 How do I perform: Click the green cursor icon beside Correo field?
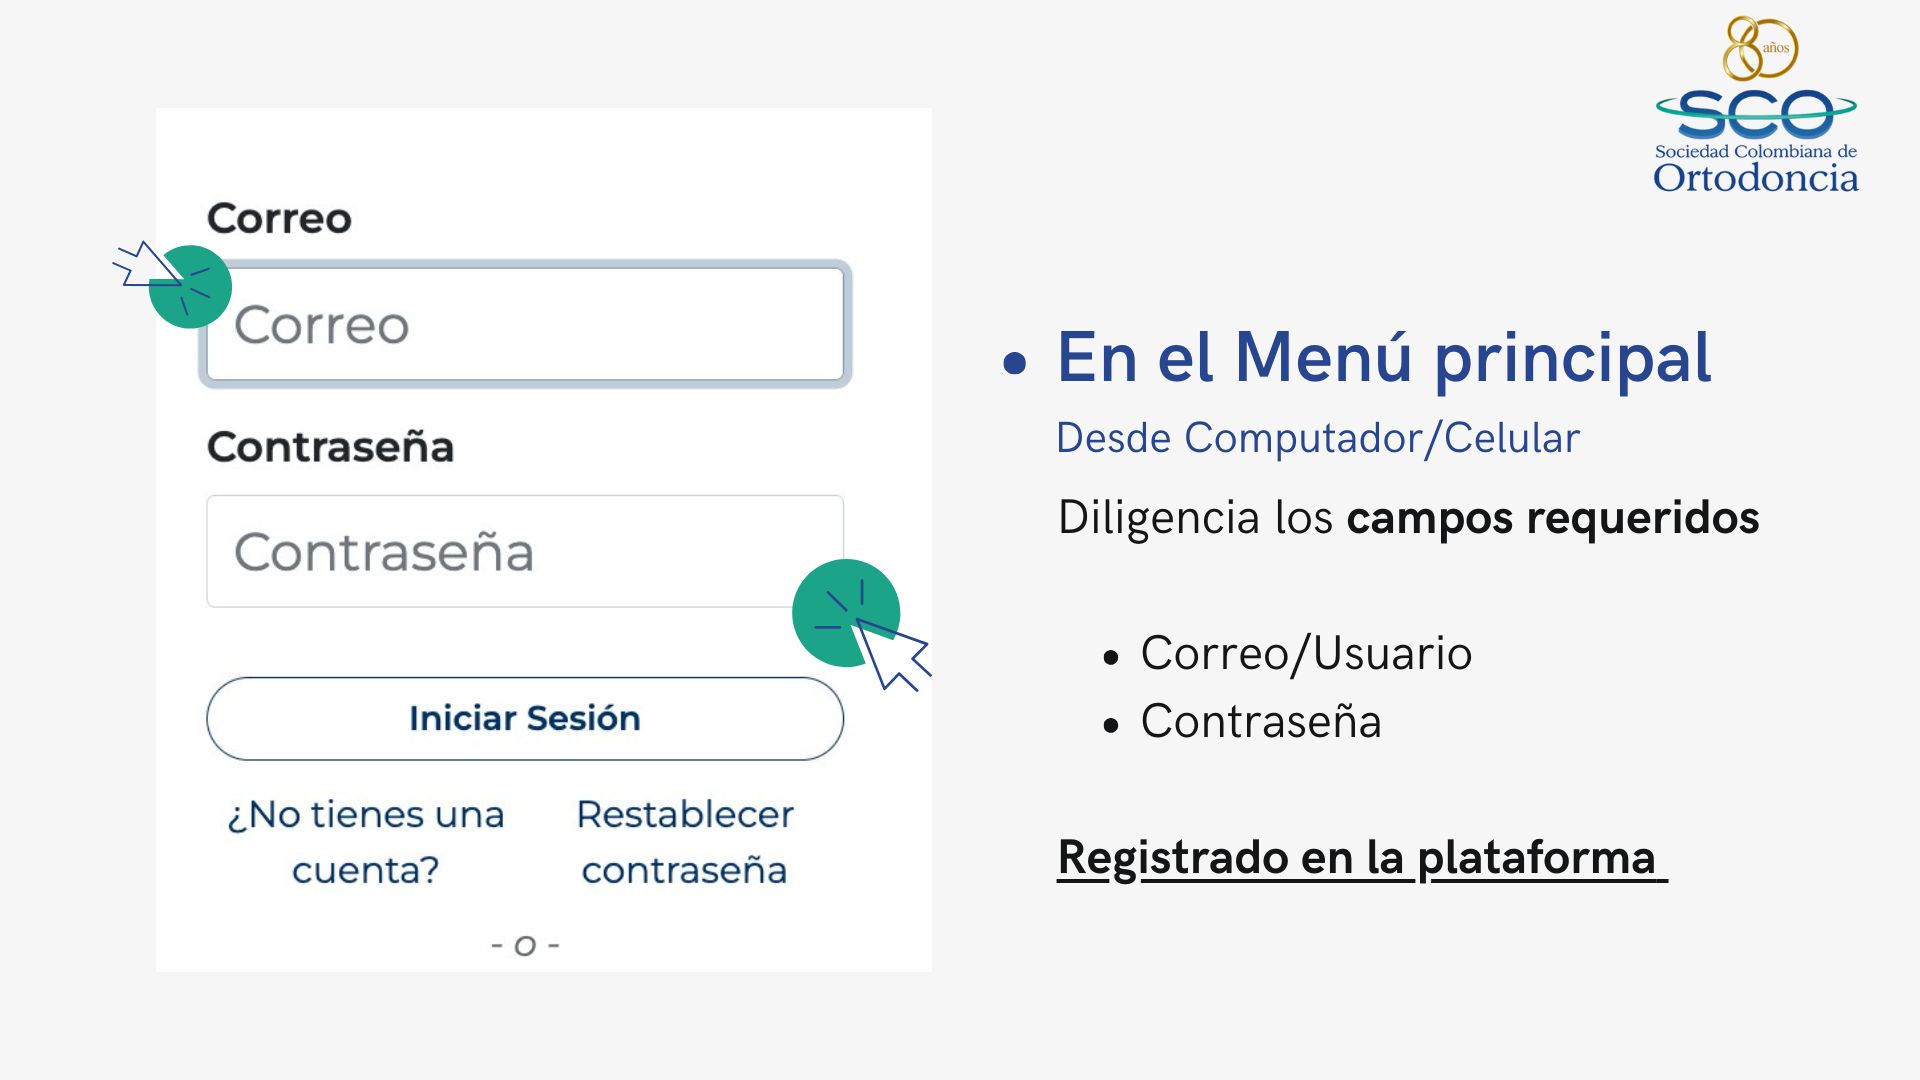(x=173, y=284)
